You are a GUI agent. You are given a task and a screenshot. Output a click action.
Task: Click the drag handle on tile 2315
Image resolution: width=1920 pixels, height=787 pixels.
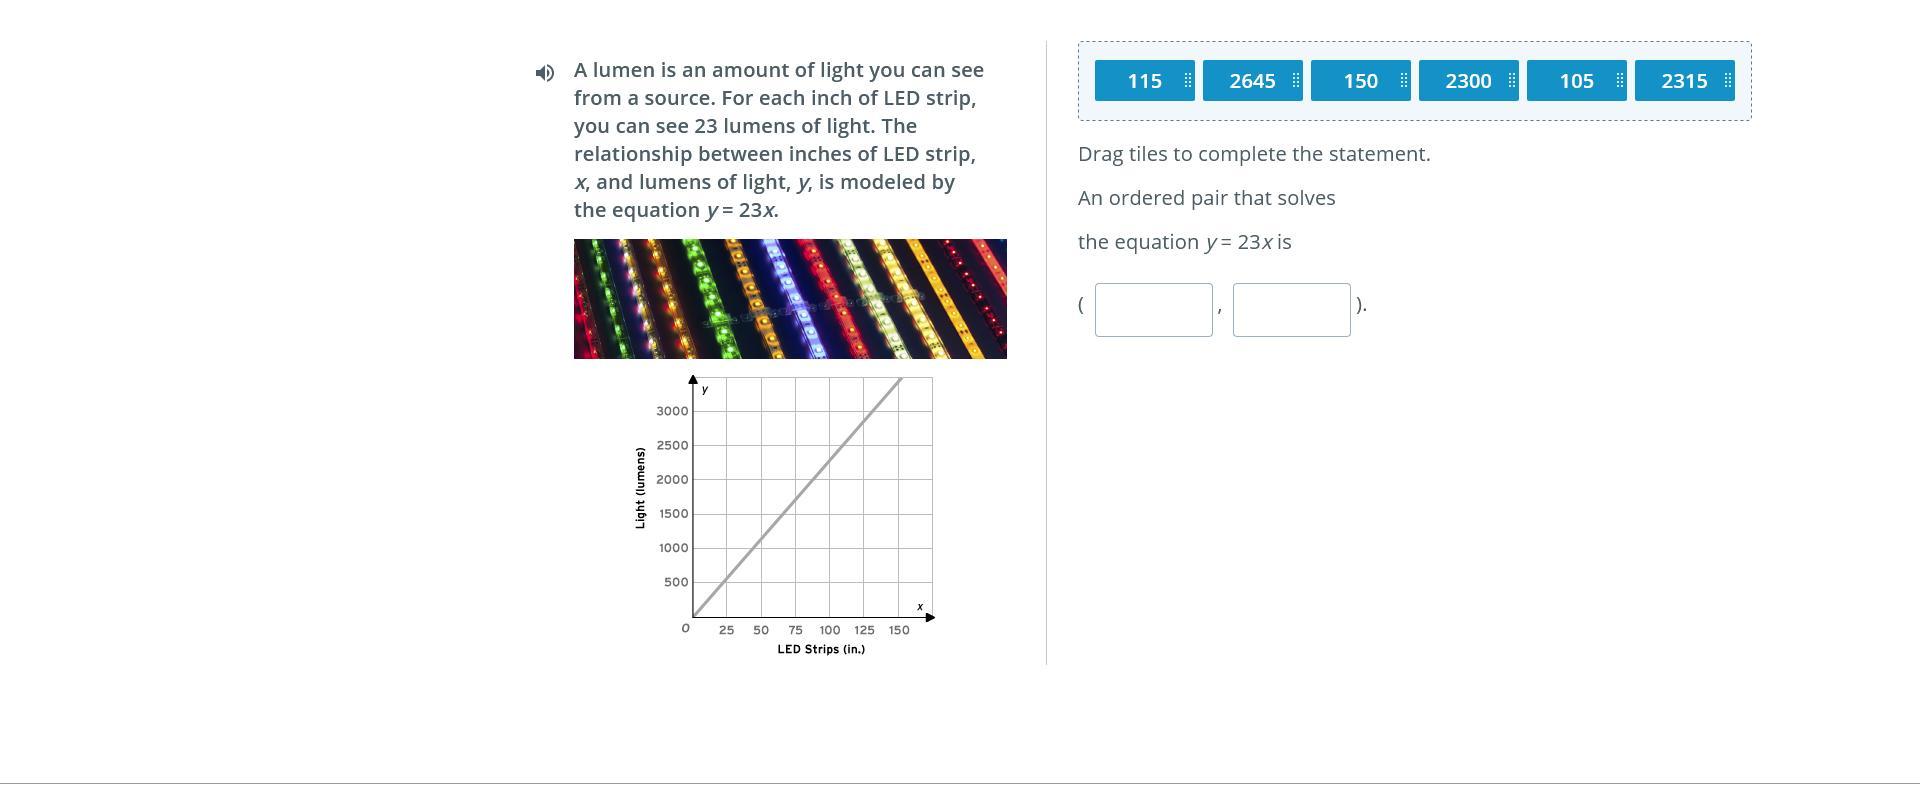click(1728, 81)
